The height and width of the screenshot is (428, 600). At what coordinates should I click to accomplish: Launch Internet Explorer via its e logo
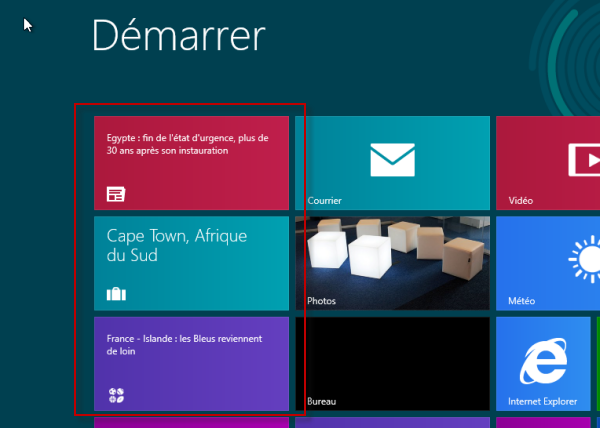[543, 361]
